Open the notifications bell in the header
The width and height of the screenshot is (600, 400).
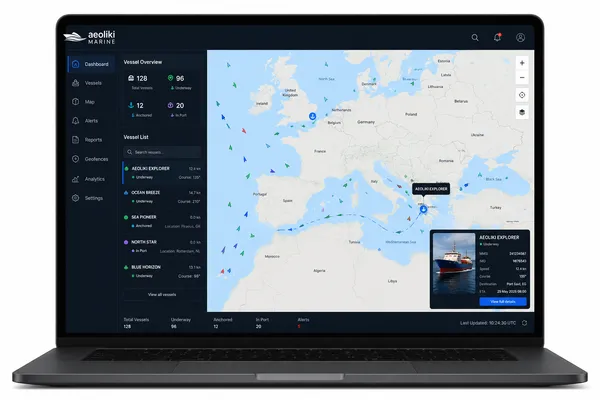(x=497, y=38)
